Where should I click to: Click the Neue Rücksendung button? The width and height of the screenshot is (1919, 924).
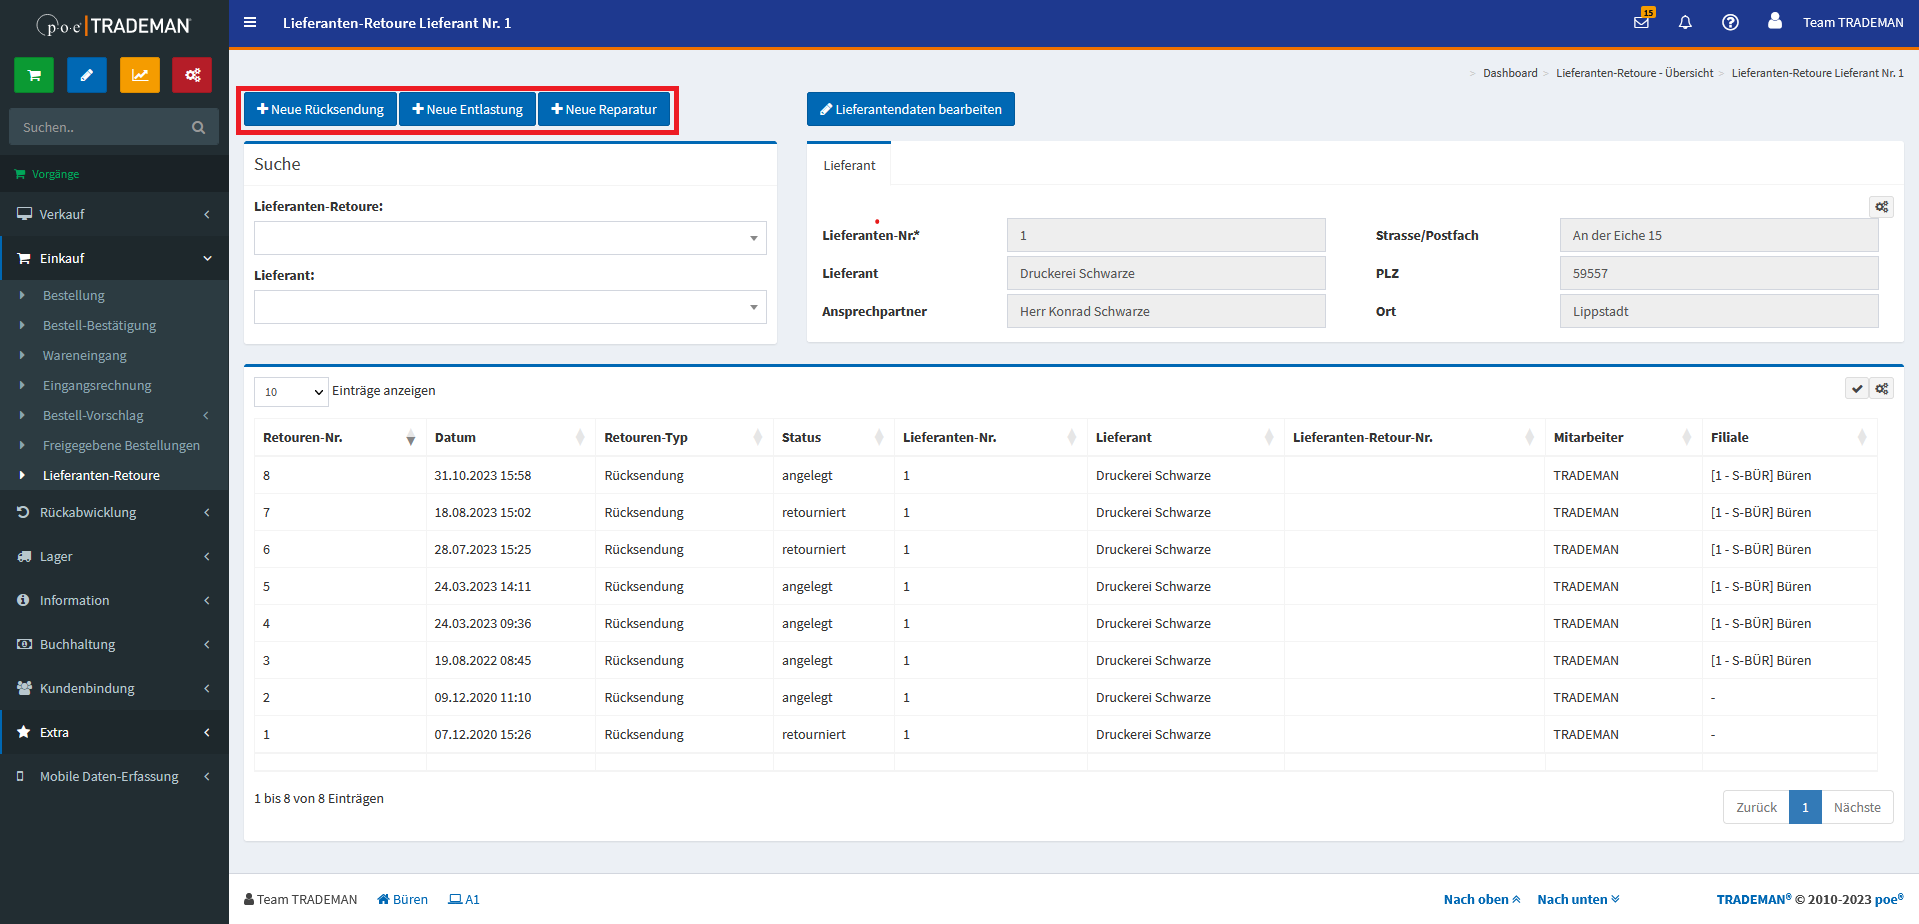320,109
